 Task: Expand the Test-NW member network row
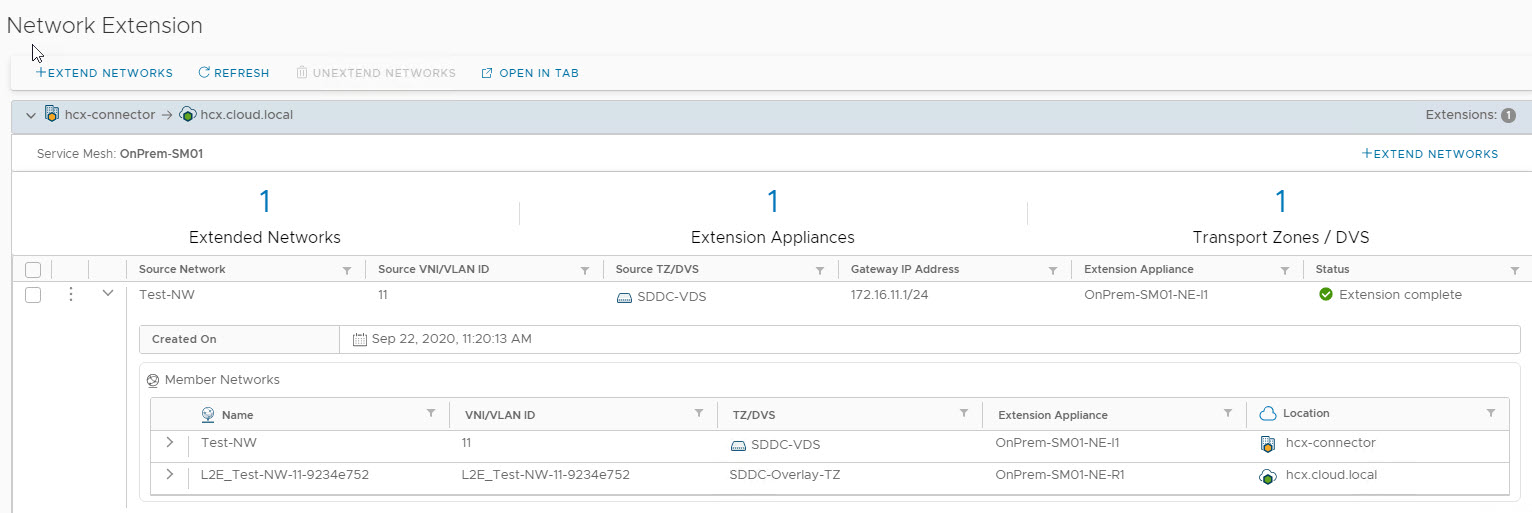point(170,442)
